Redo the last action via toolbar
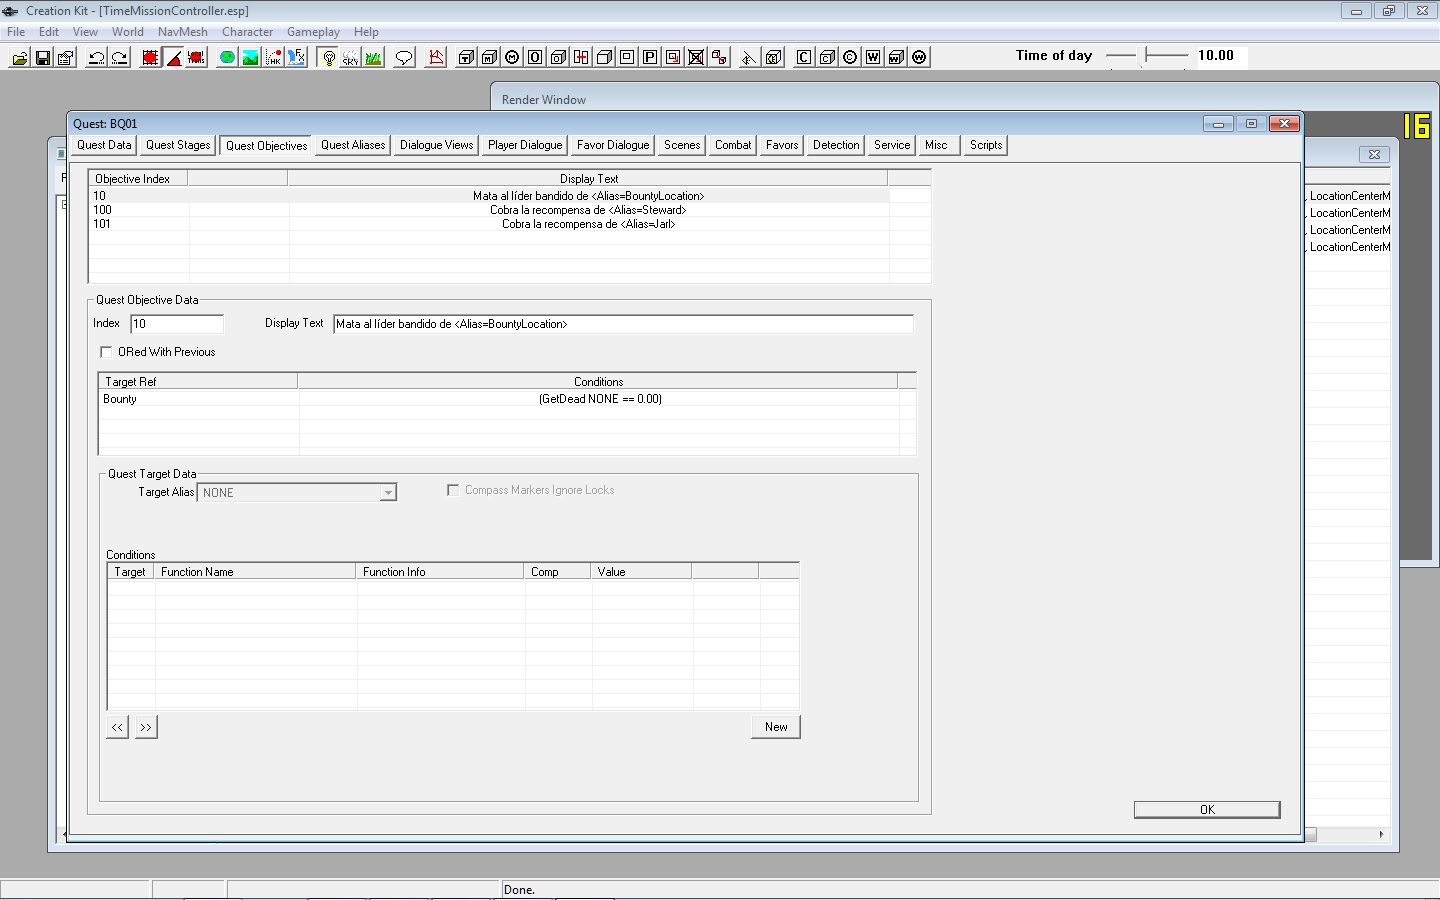The width and height of the screenshot is (1440, 900). (x=119, y=57)
